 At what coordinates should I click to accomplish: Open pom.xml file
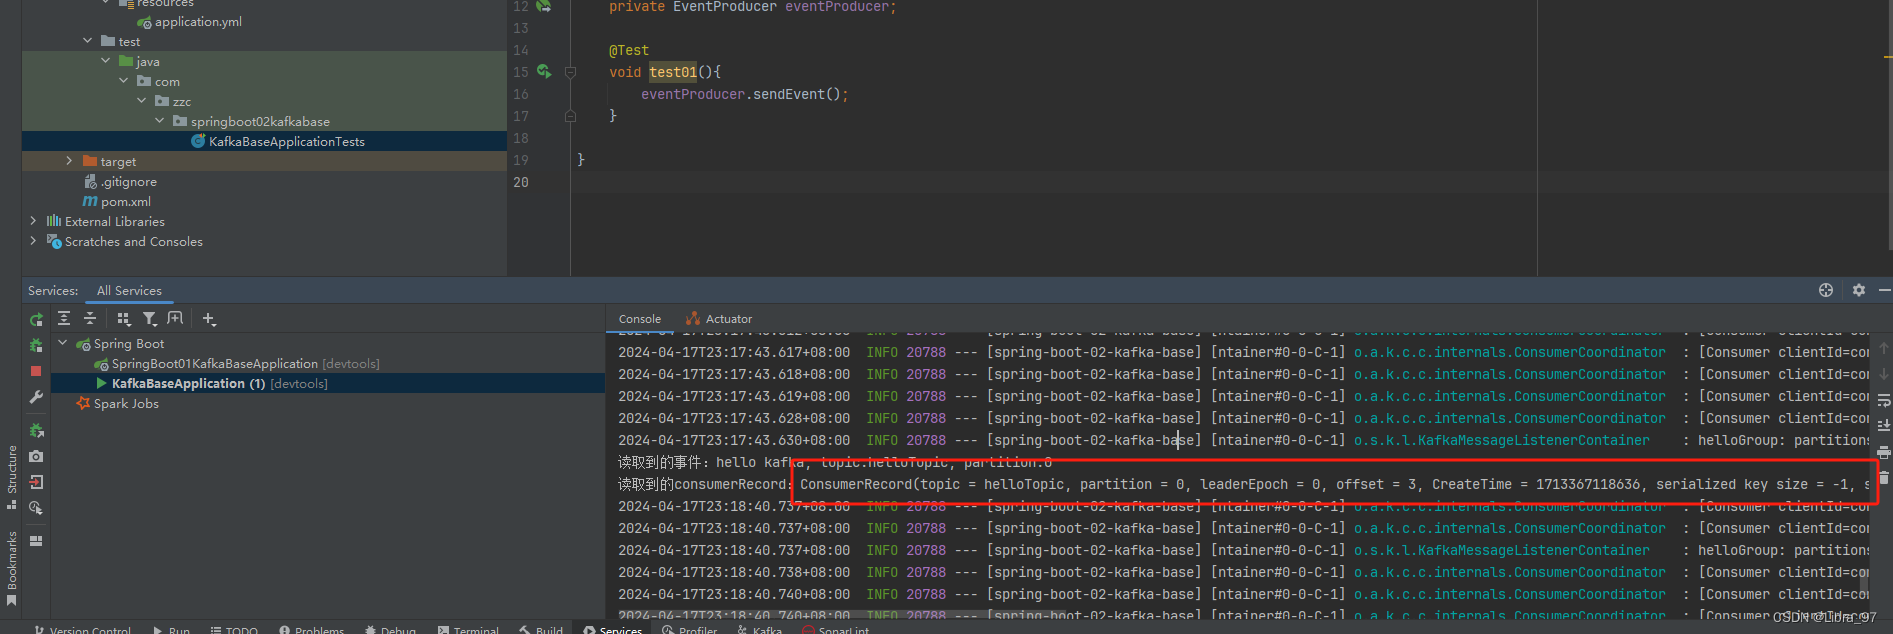pyautogui.click(x=125, y=202)
